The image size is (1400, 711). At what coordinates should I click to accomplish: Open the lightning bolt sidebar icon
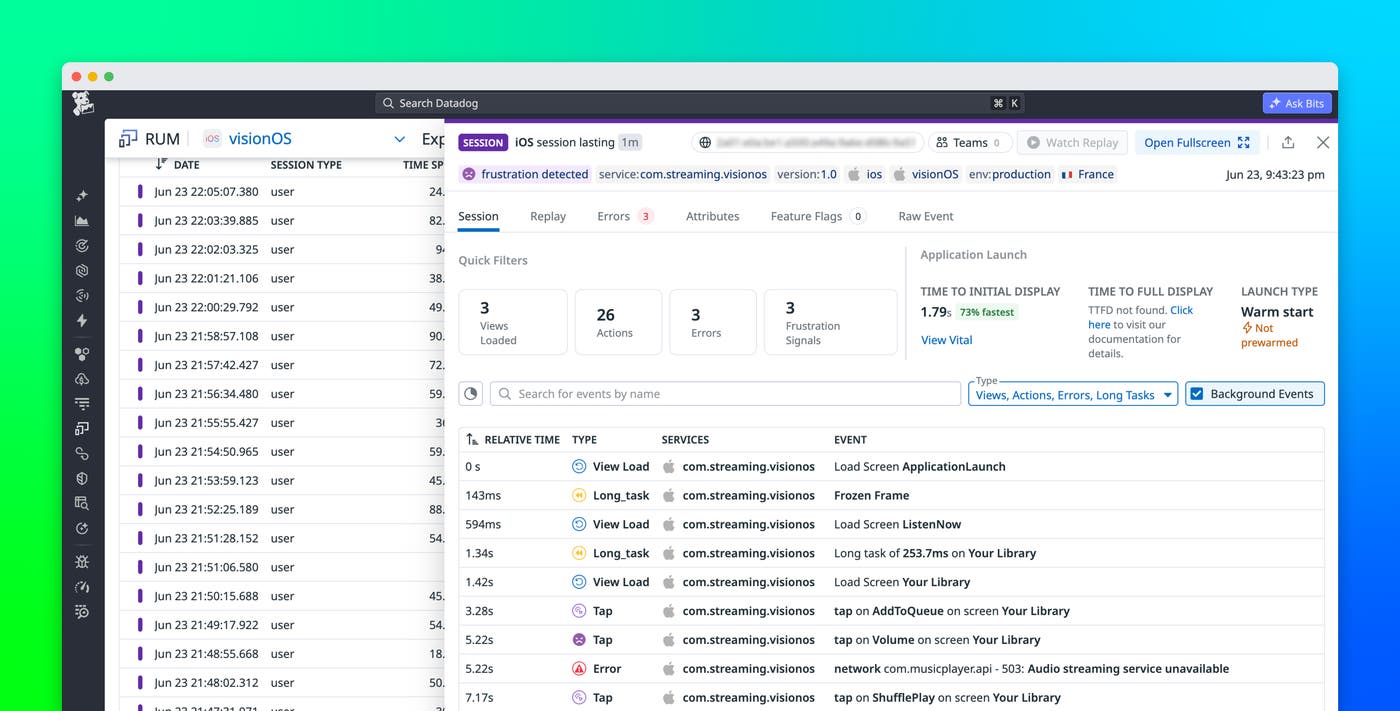pyautogui.click(x=82, y=321)
